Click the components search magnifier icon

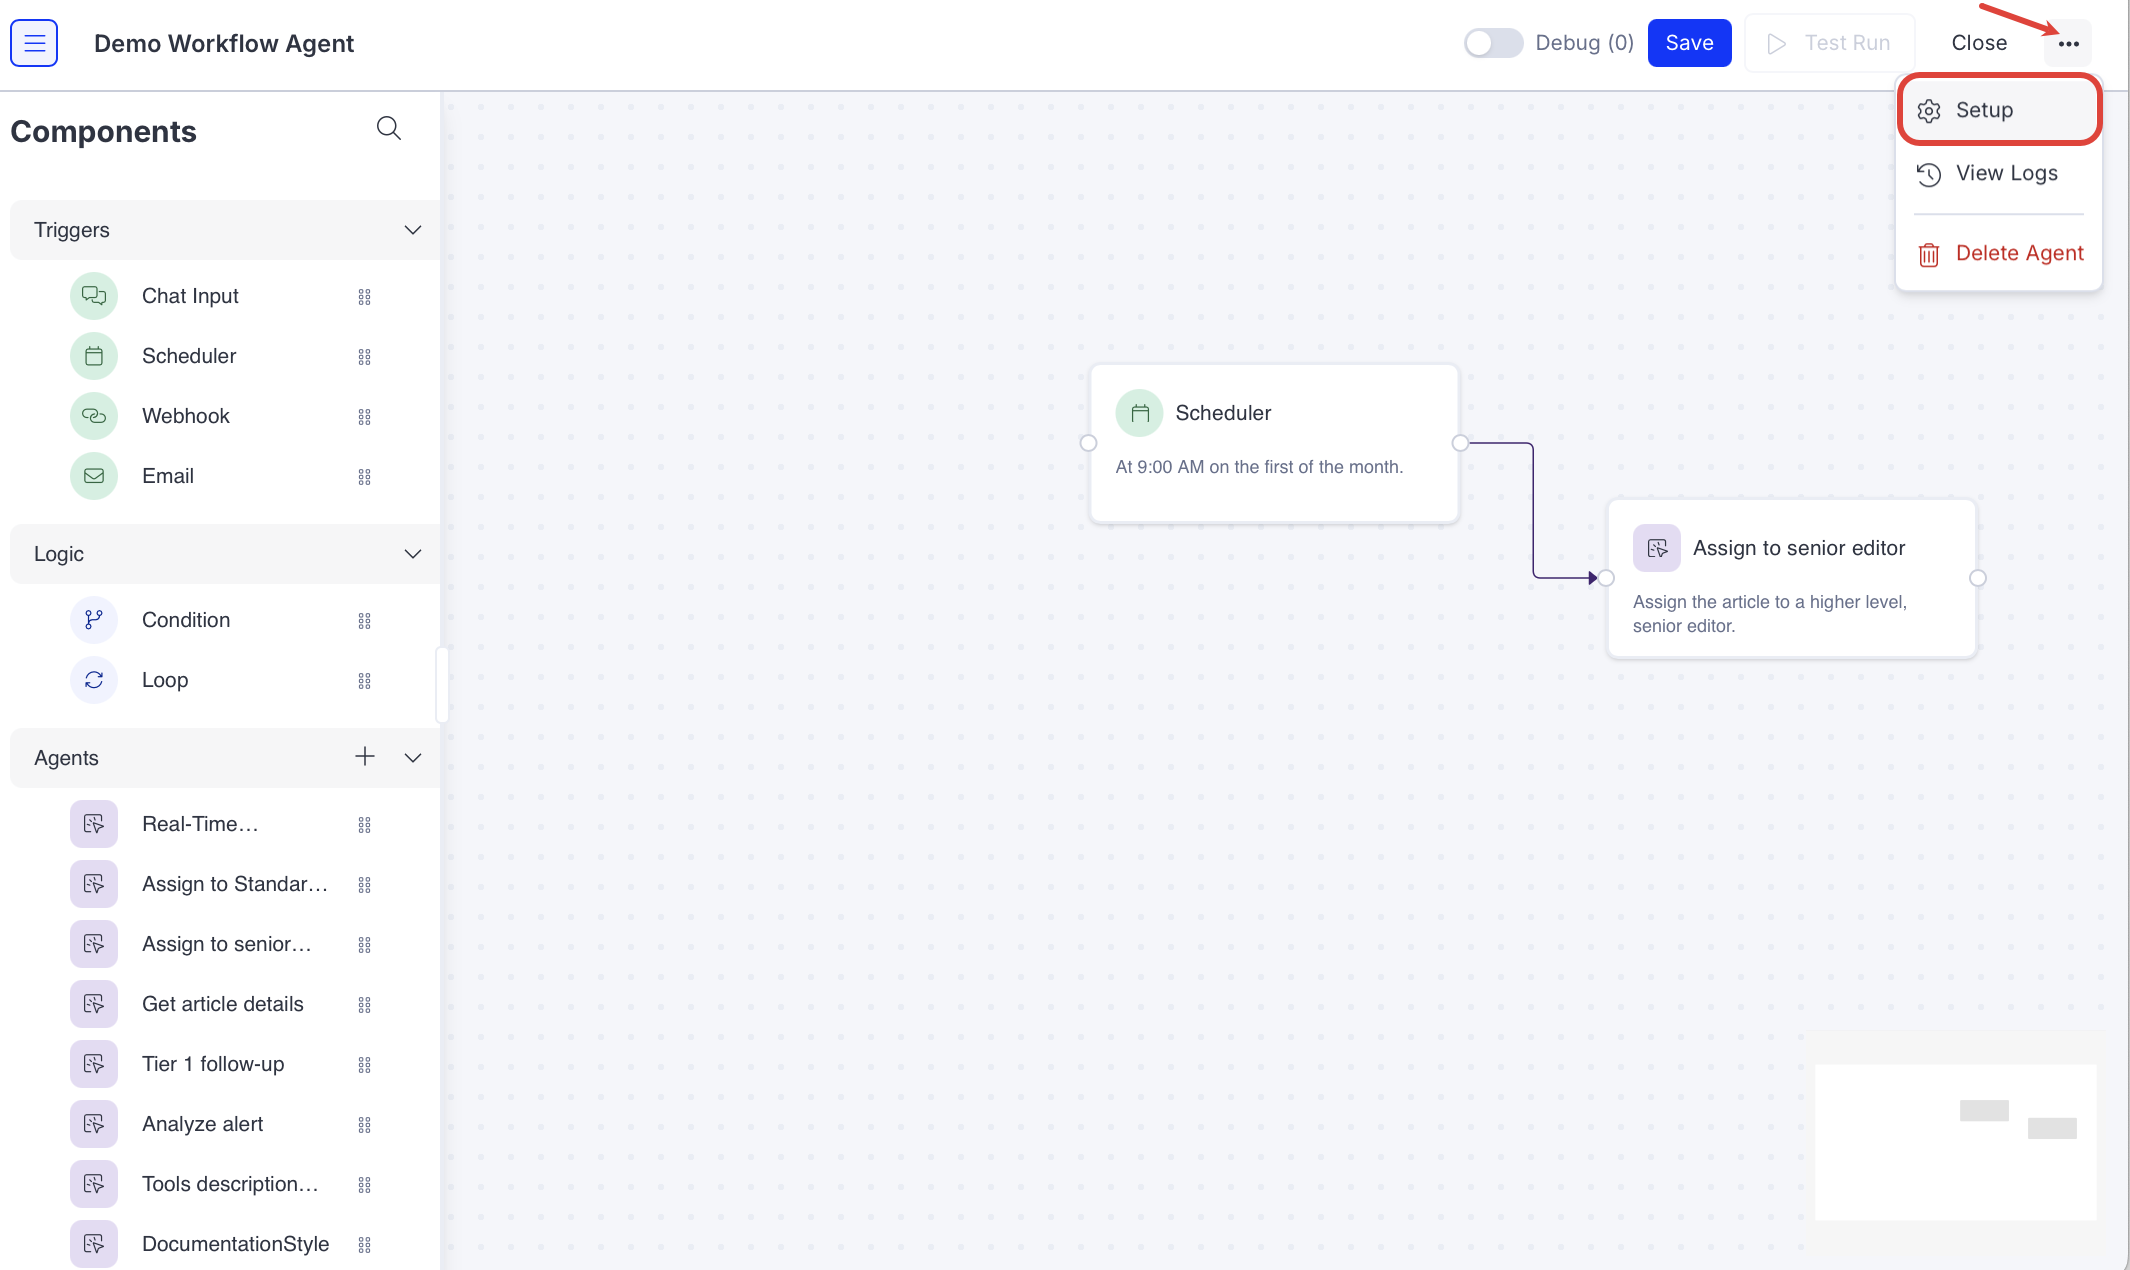tap(388, 128)
